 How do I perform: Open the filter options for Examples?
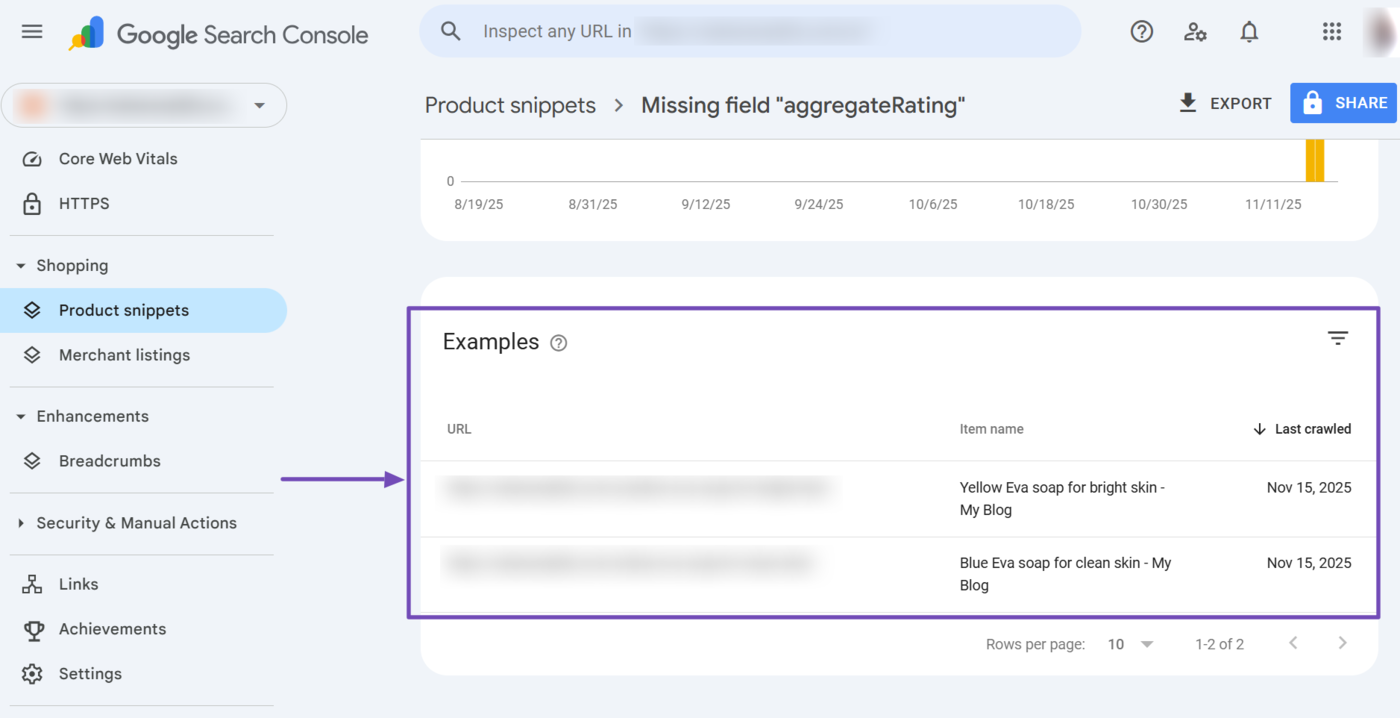click(x=1337, y=338)
